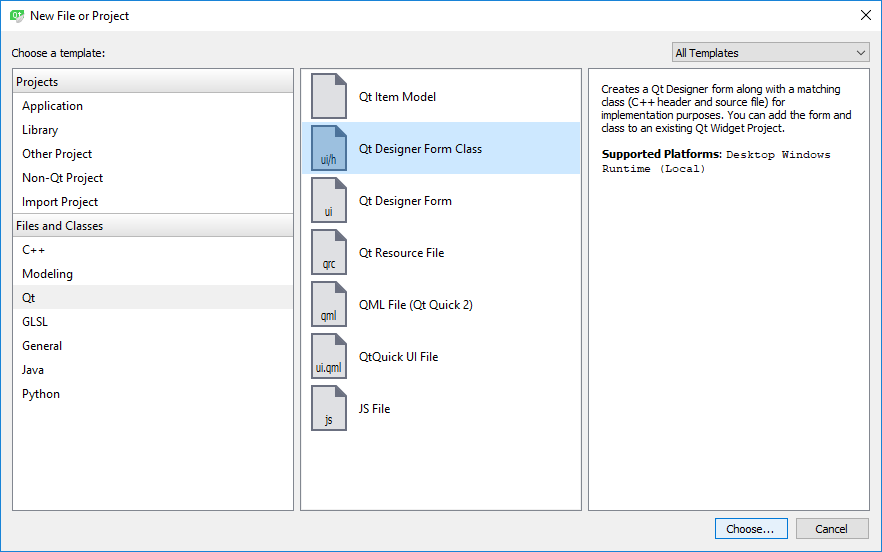
Task: Choose the Library project category
Action: (40, 130)
